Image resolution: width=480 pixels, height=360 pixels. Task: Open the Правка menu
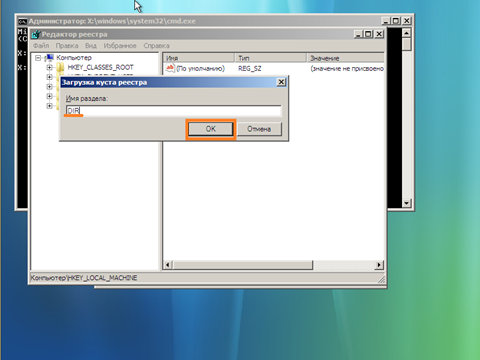[67, 46]
